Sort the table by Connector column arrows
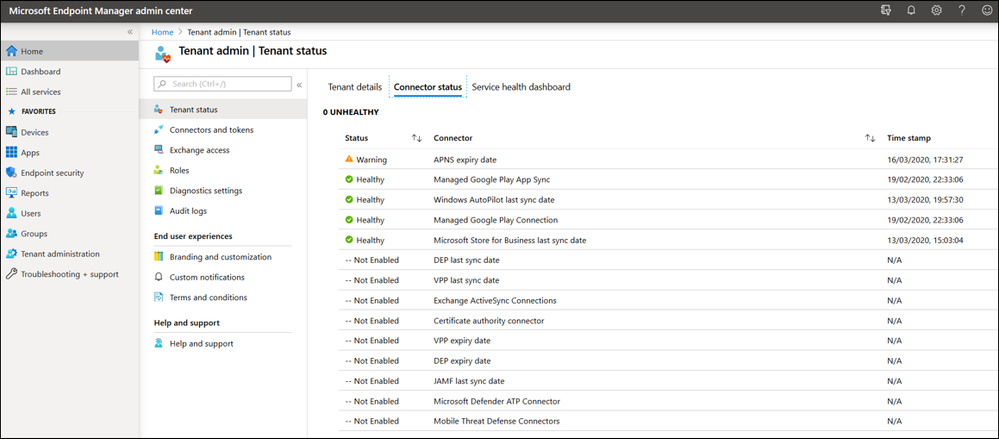Viewport: 999px width, 439px height. coord(870,138)
